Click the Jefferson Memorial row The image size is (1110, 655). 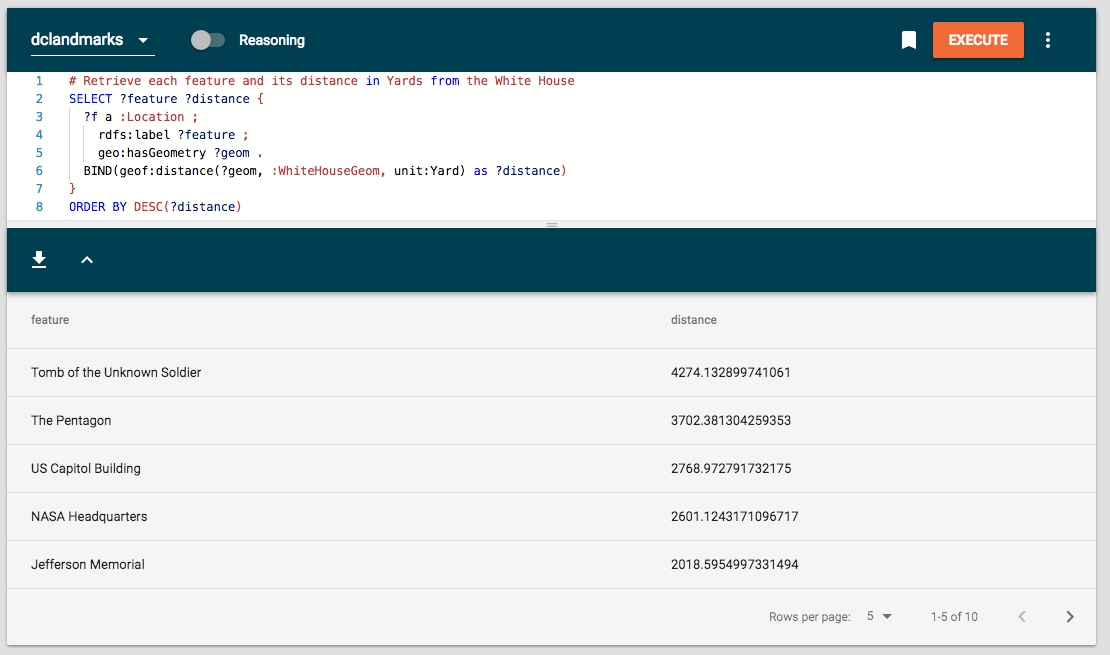pos(88,565)
